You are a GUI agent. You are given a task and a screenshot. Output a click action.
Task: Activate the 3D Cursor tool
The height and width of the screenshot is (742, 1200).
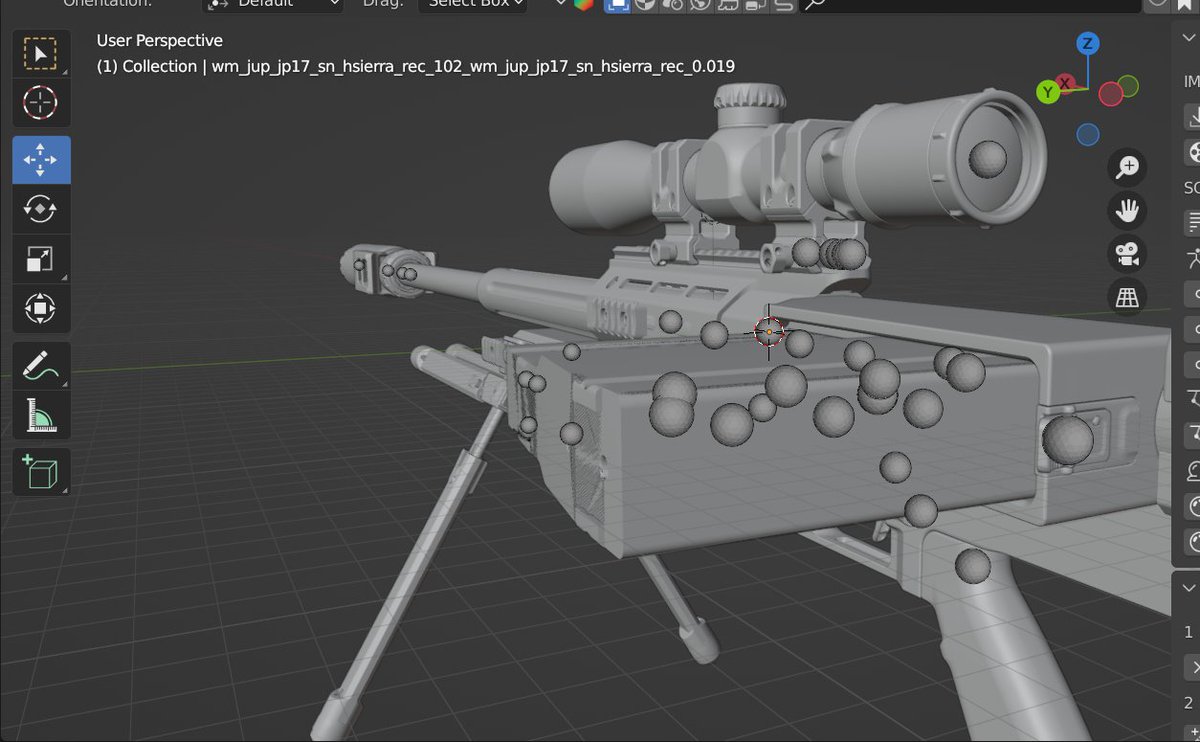coord(41,103)
